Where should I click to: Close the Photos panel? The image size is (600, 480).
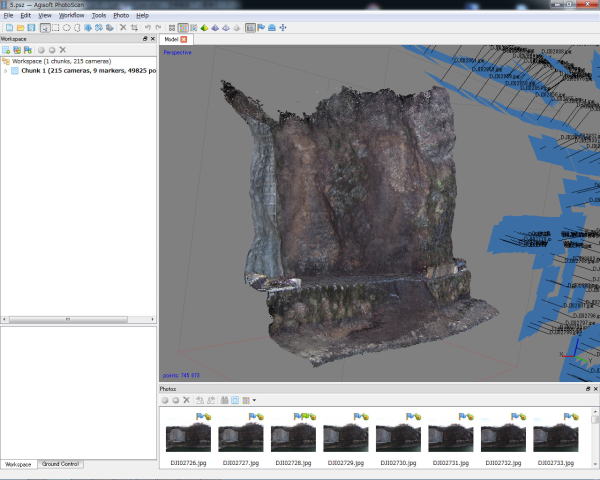point(595,389)
